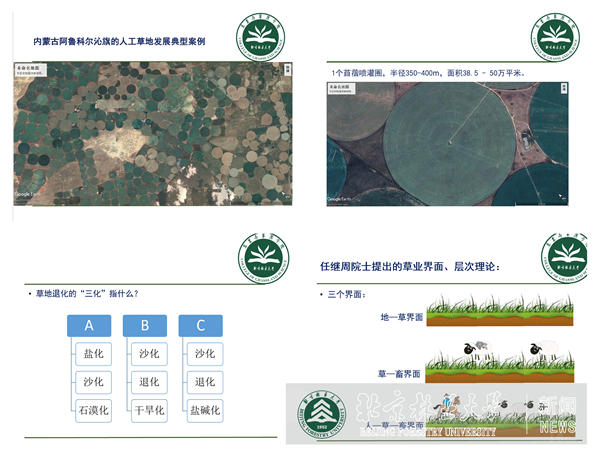Click 盐化 under option A
Screen dimensions: 600x459
click(x=90, y=354)
